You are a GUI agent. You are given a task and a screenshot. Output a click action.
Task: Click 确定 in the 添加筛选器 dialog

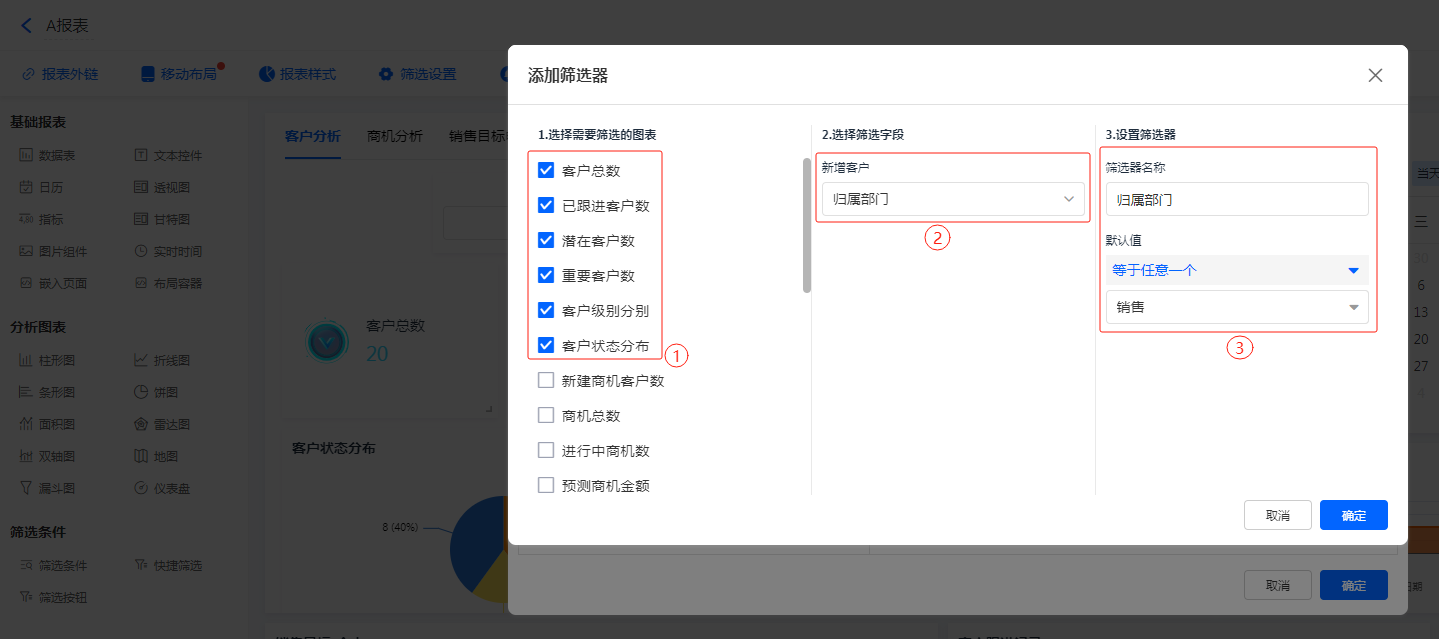point(1353,515)
